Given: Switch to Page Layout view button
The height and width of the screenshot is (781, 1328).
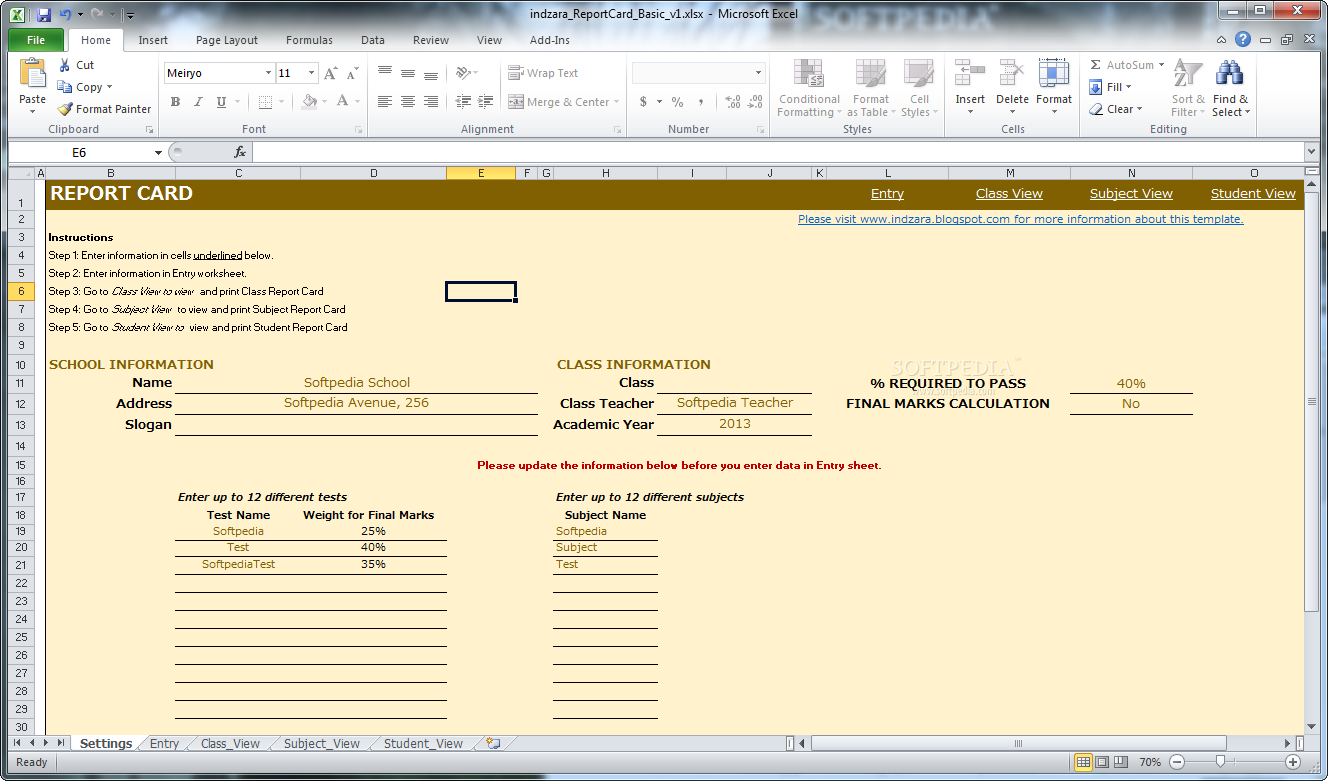Looking at the screenshot, I should point(1102,762).
